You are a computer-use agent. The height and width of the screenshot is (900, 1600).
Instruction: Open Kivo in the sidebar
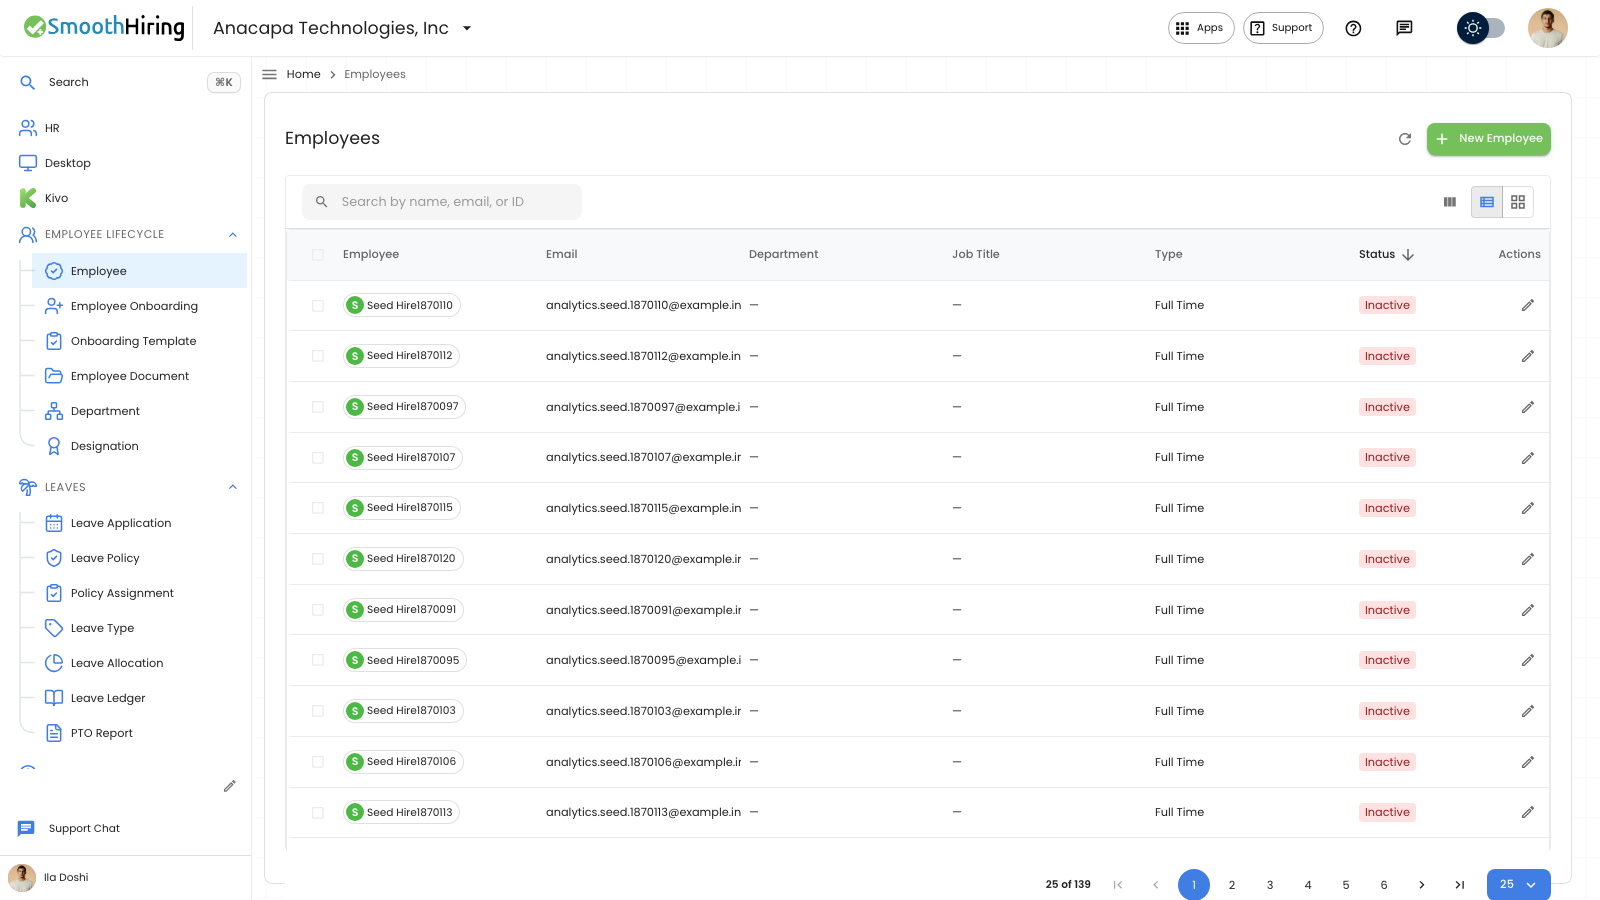[56, 198]
